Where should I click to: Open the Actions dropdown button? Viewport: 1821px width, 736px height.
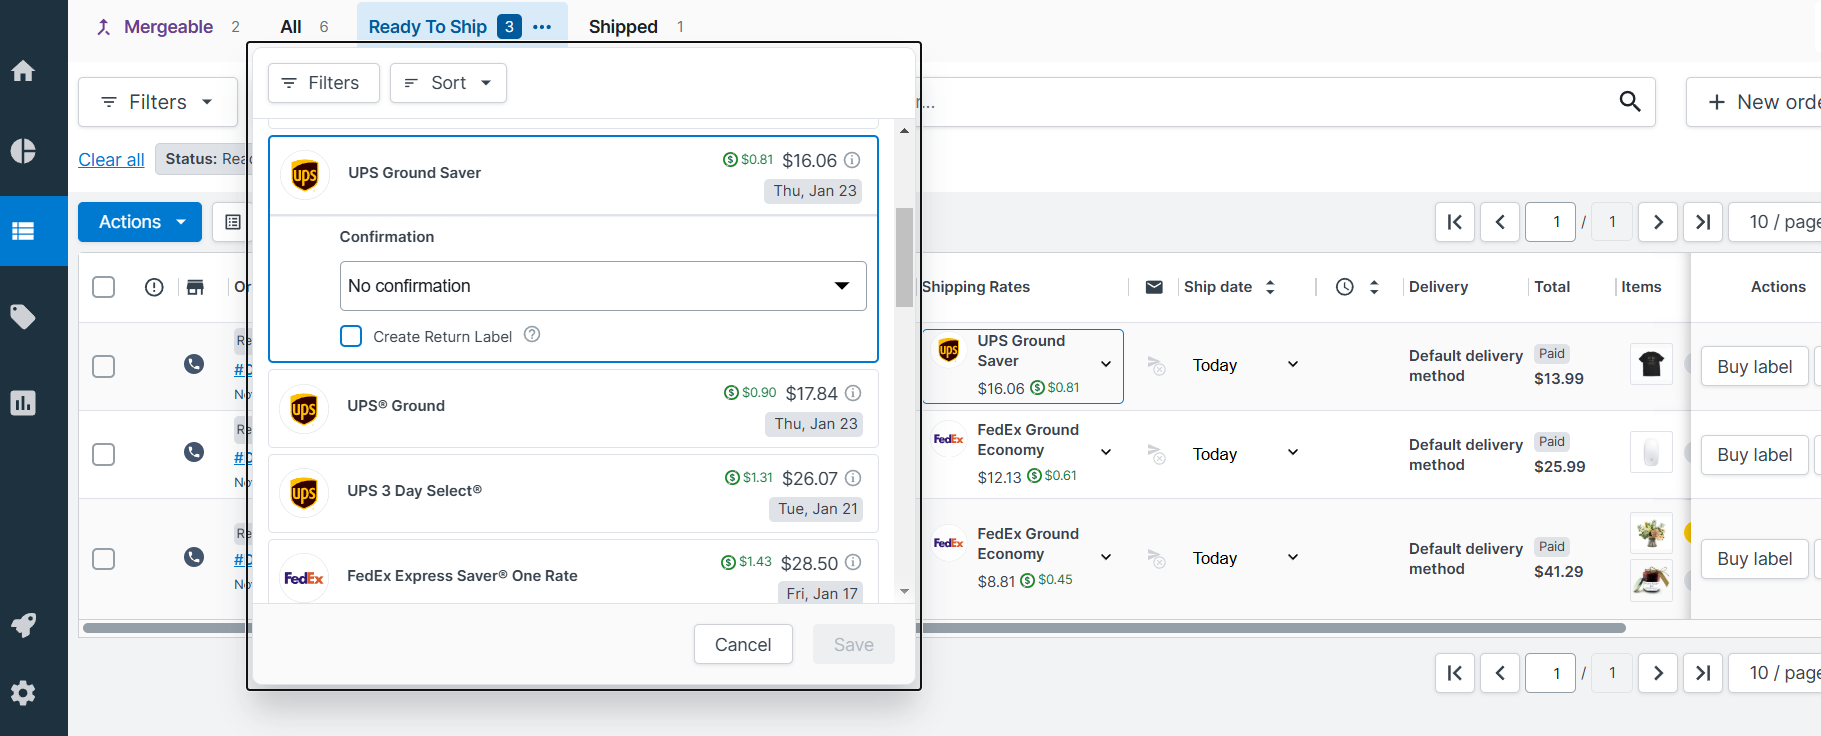point(140,222)
